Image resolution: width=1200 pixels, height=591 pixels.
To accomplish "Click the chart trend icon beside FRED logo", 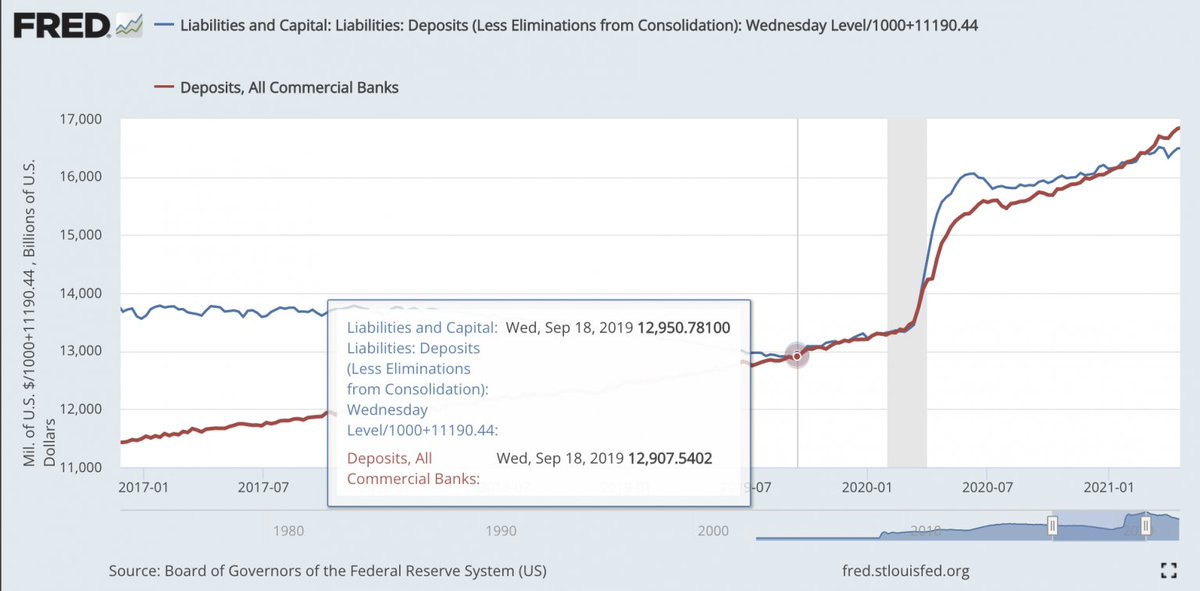I will (129, 25).
